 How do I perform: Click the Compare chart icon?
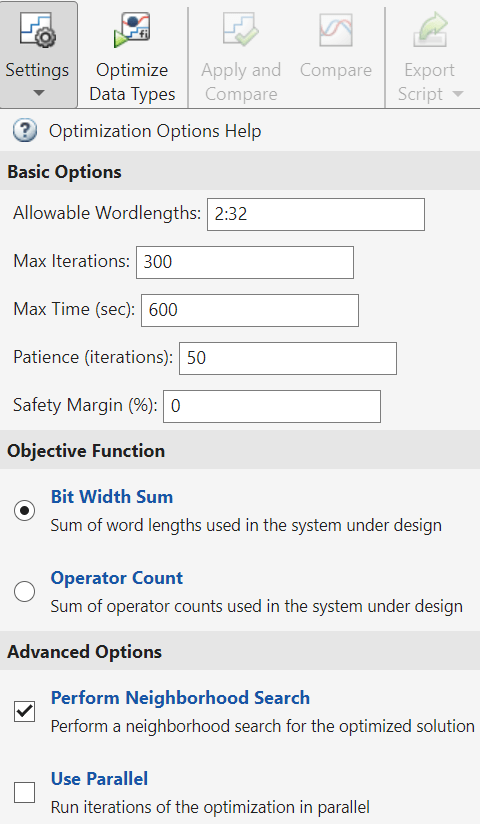click(336, 30)
